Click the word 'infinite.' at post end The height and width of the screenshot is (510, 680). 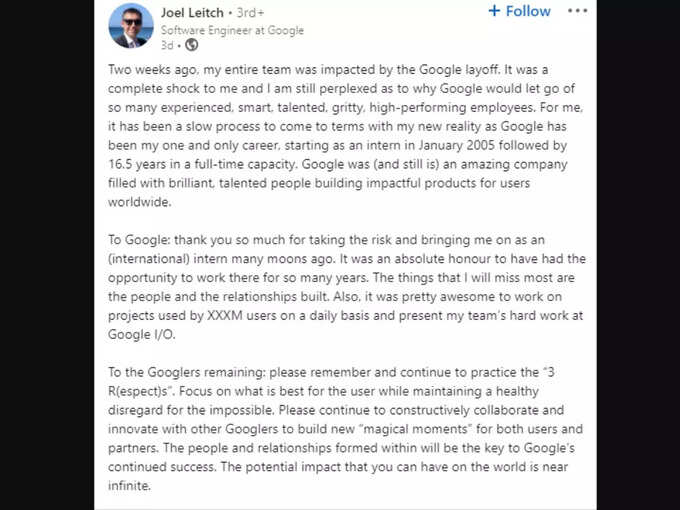tap(129, 486)
